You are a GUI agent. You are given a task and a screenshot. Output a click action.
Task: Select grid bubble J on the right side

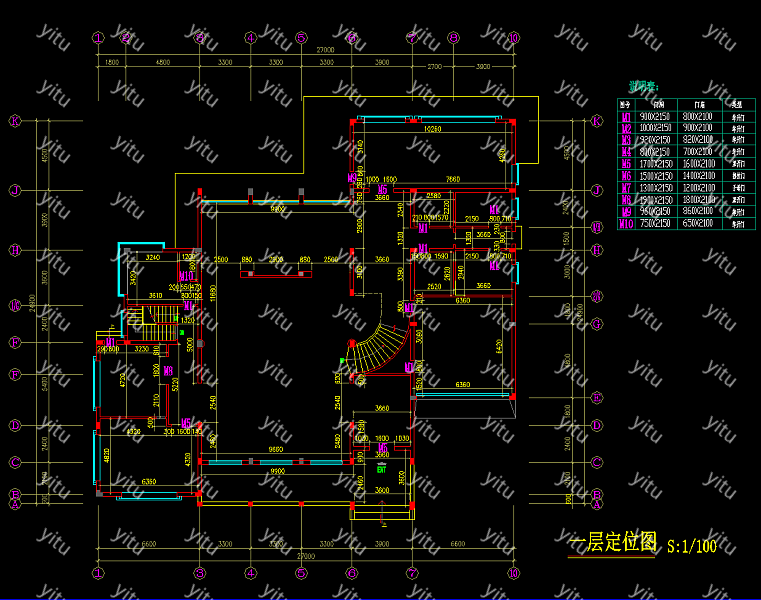[x=596, y=189]
